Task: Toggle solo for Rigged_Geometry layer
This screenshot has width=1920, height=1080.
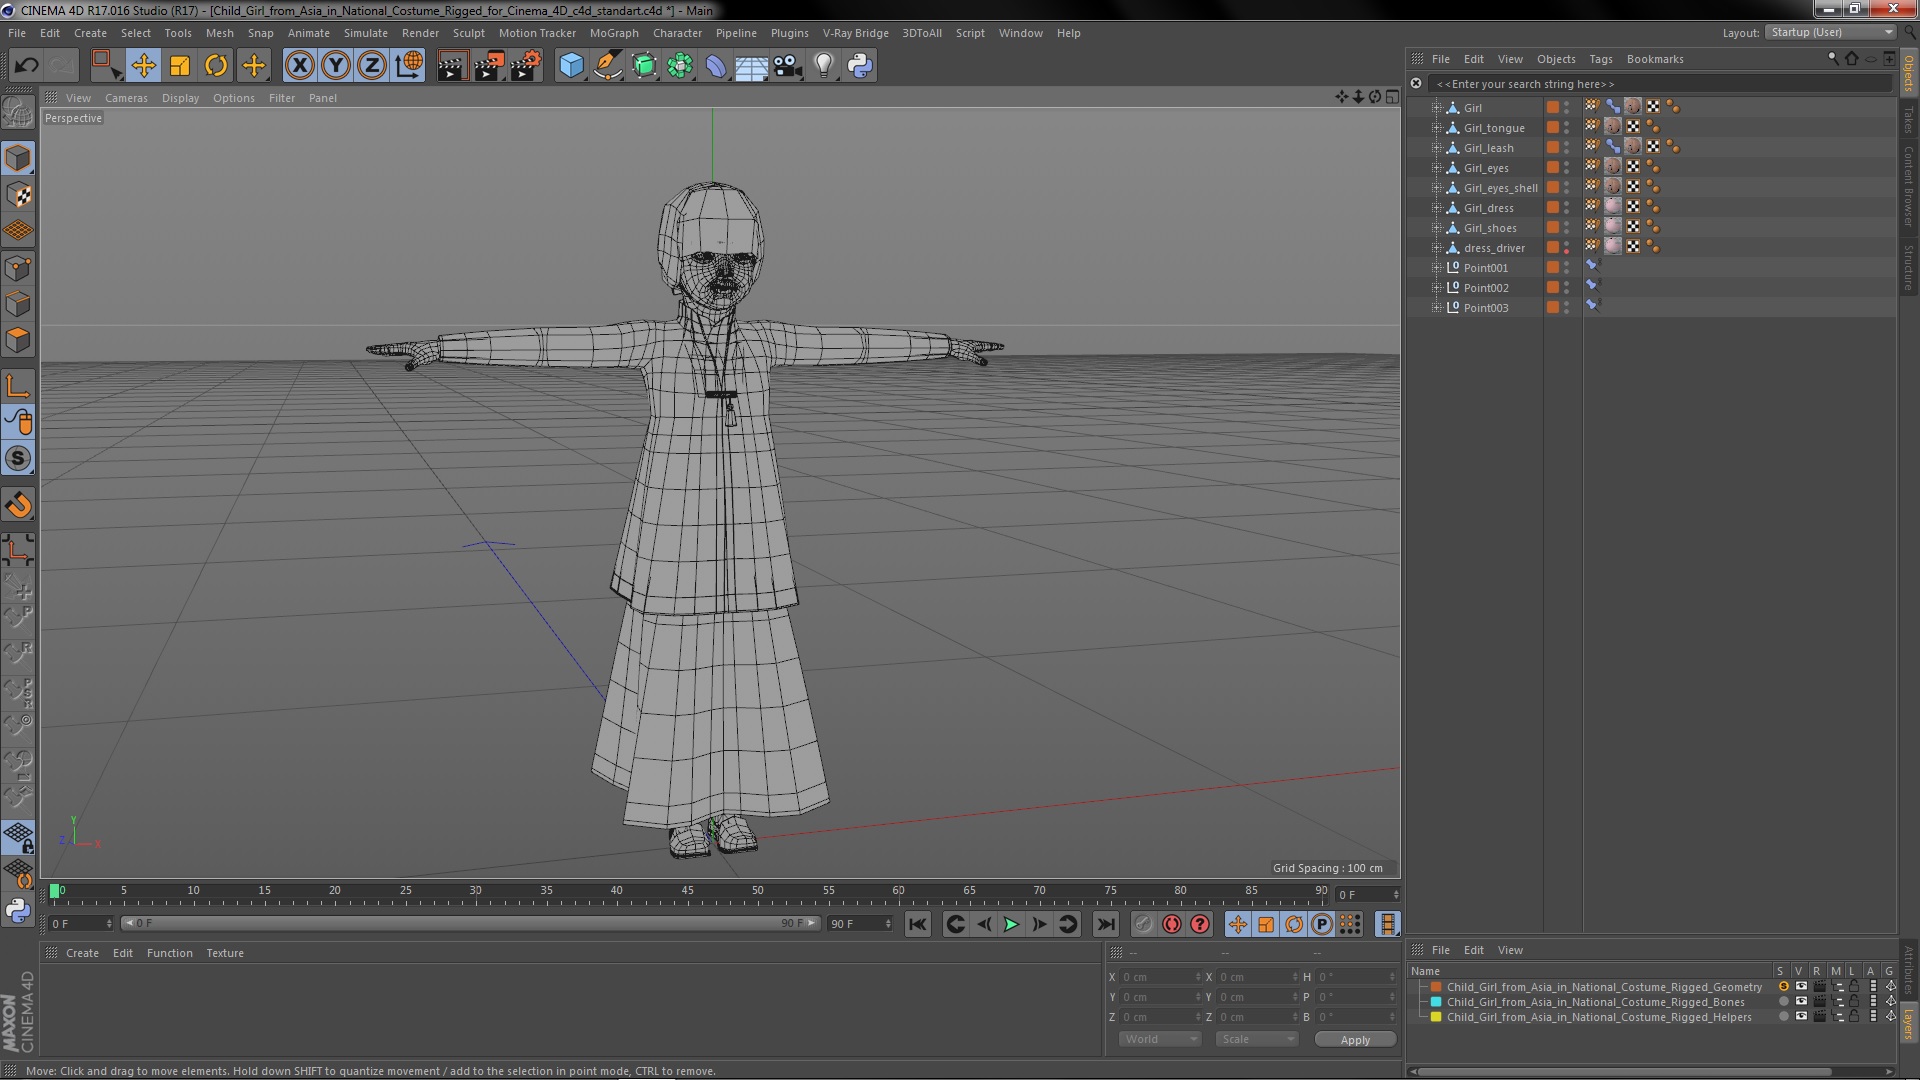Action: pos(1783,986)
